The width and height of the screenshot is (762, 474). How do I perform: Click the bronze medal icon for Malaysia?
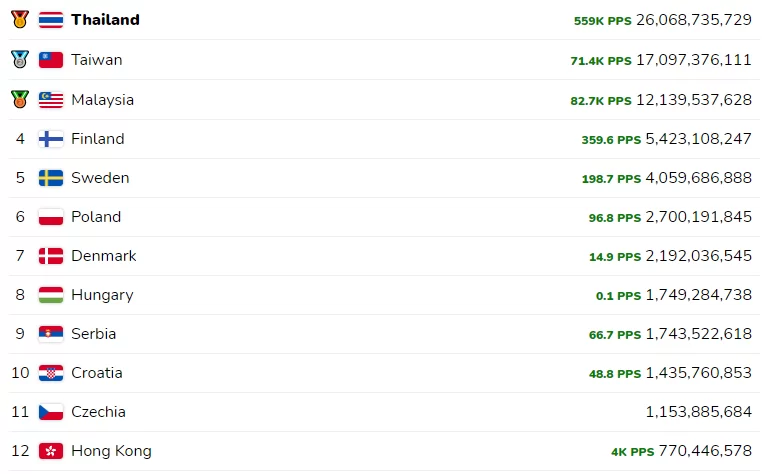tap(20, 99)
